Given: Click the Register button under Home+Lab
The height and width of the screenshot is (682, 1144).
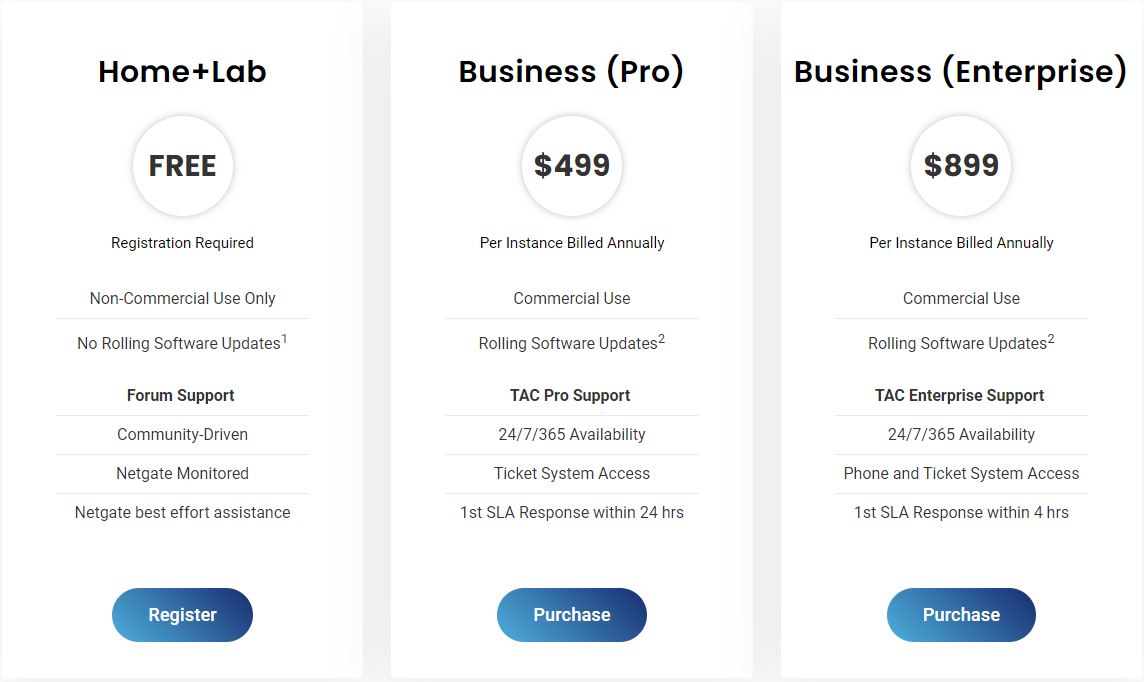Looking at the screenshot, I should [182, 615].
